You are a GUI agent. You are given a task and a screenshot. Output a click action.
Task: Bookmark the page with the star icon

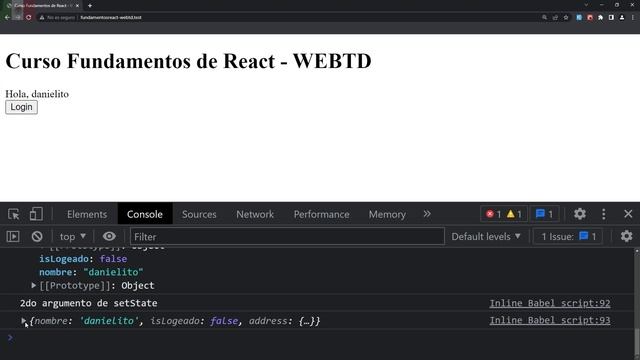[x=566, y=18]
